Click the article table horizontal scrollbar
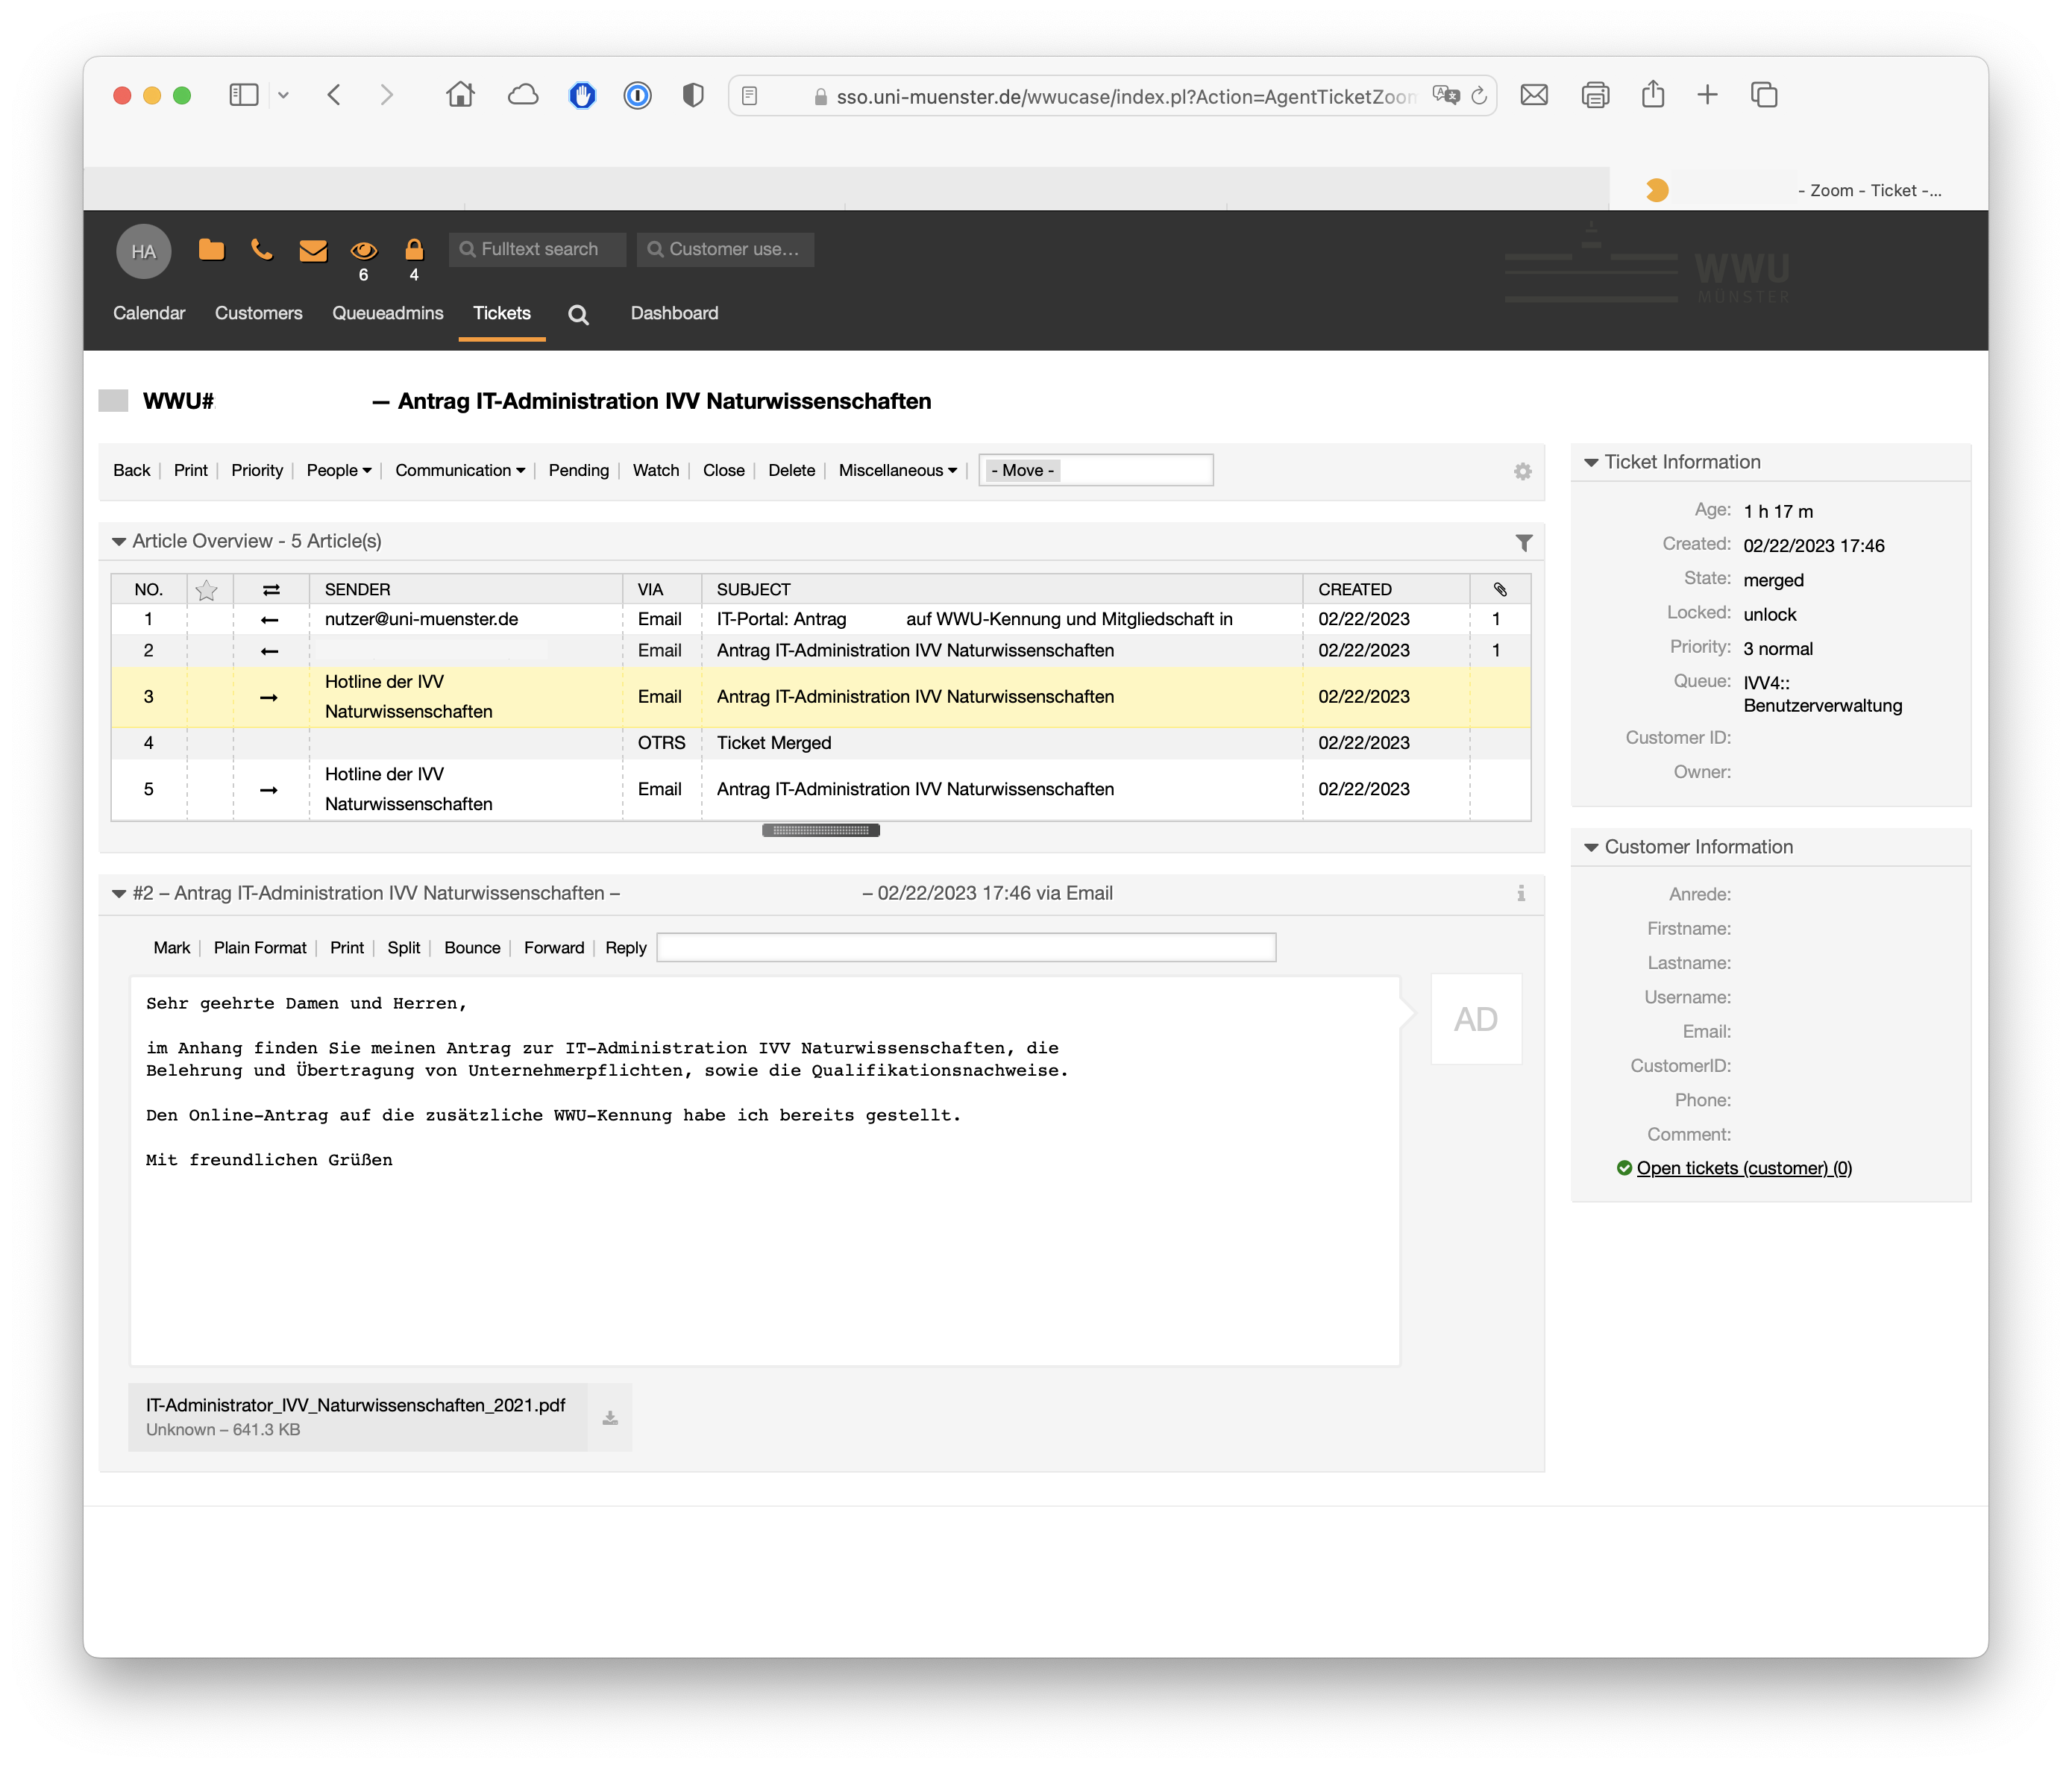The height and width of the screenshot is (1768, 2072). 820,830
